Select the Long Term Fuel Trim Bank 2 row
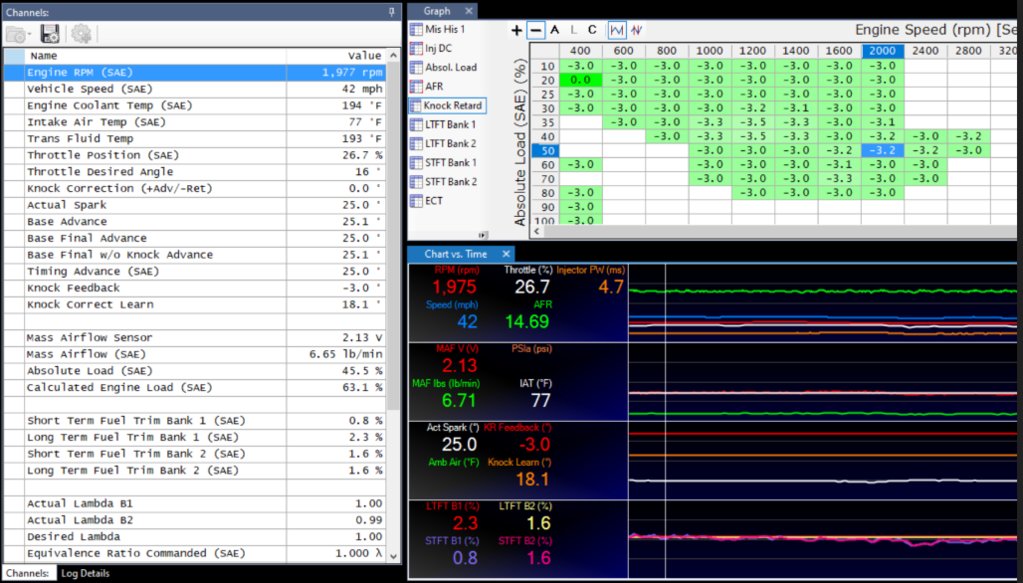 [x=194, y=471]
